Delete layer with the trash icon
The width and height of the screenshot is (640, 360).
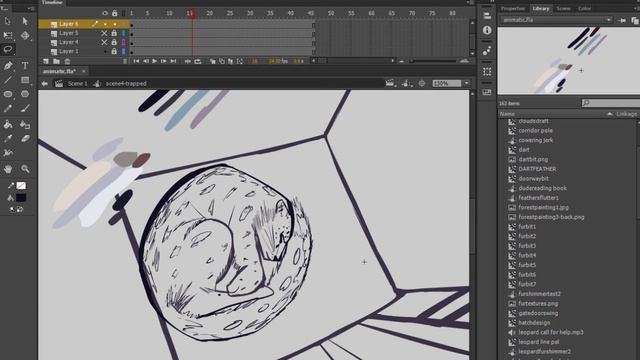tap(67, 61)
